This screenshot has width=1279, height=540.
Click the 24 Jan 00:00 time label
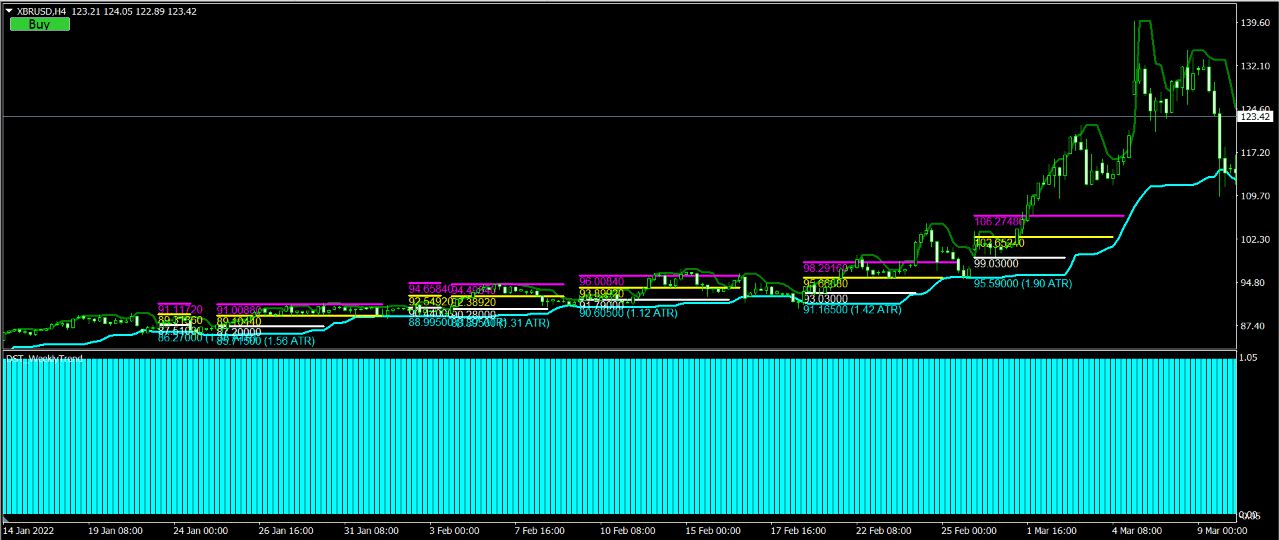pos(201,531)
